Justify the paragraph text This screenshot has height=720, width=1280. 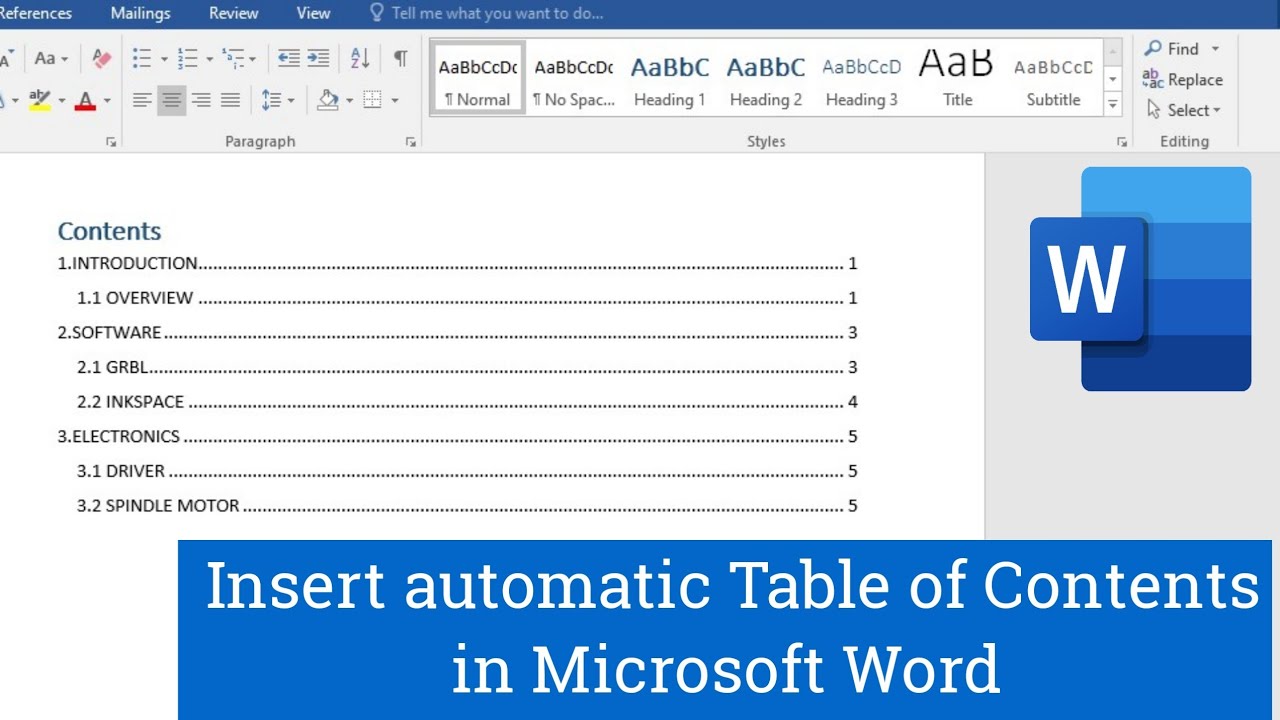(x=231, y=100)
